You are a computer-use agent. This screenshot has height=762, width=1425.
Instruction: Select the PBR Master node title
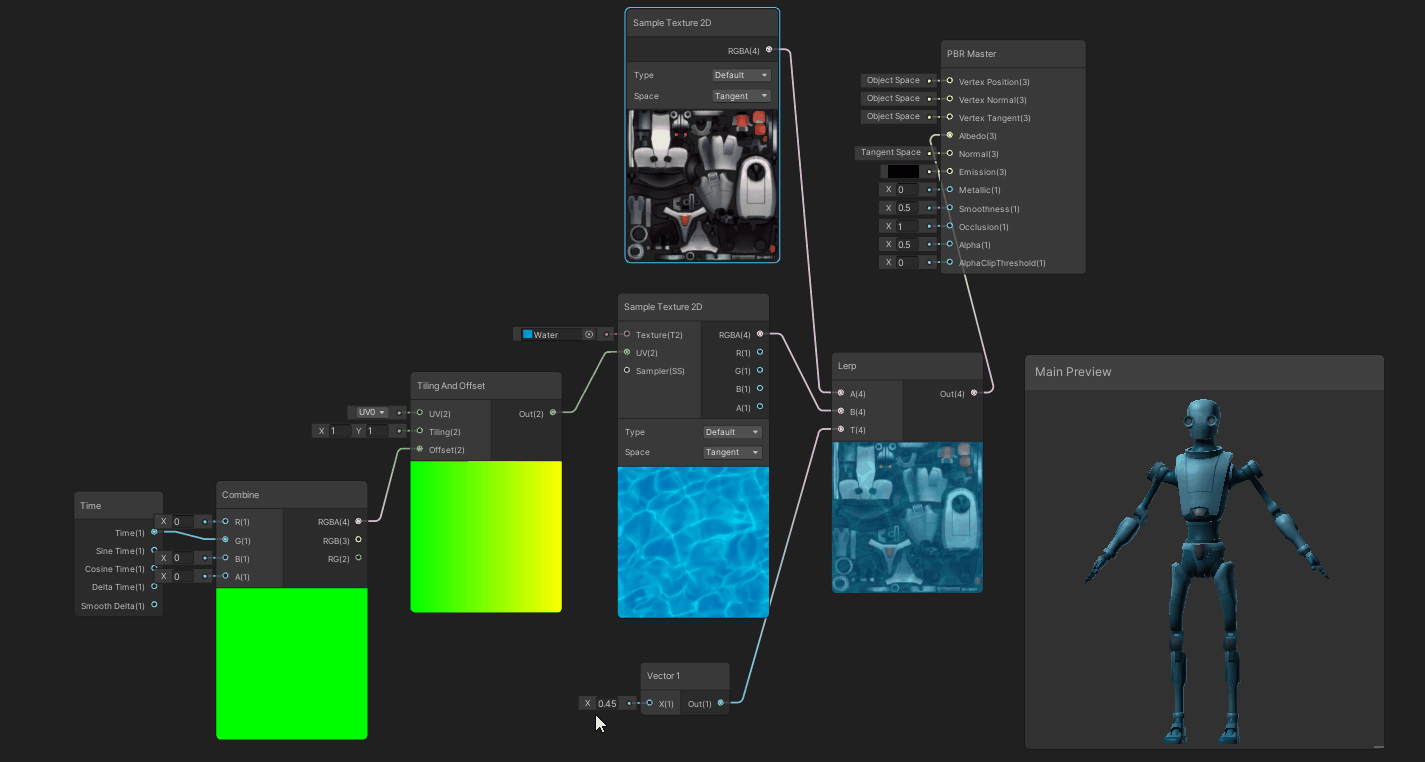pyautogui.click(x=971, y=54)
